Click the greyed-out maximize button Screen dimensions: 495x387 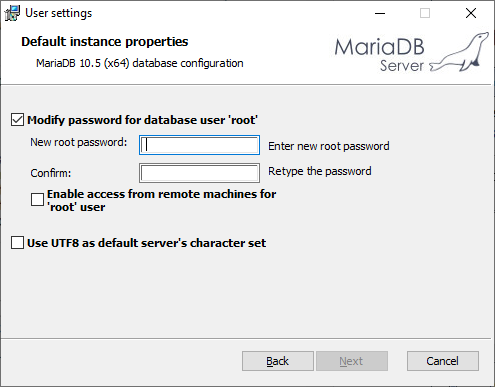(425, 13)
